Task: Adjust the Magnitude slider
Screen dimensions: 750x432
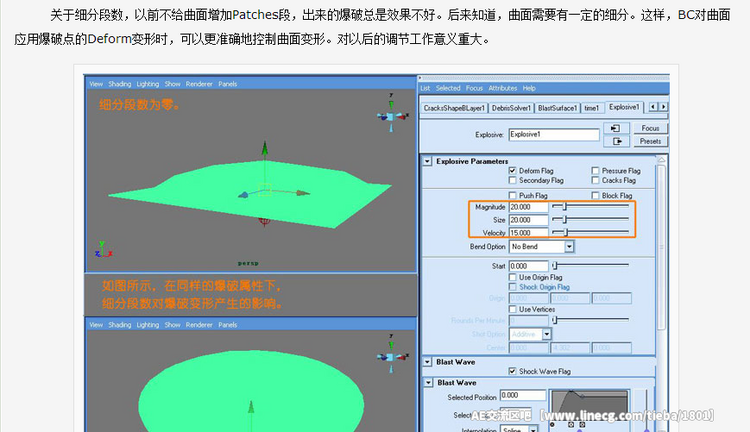Action: [590, 207]
